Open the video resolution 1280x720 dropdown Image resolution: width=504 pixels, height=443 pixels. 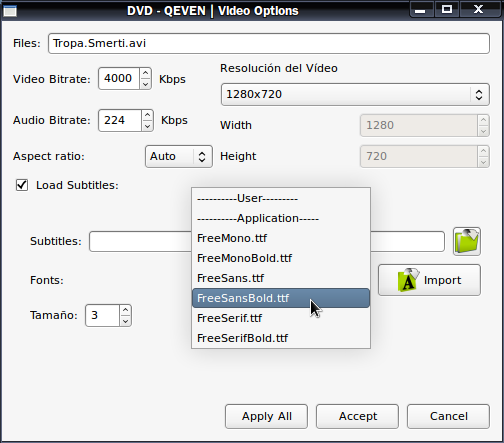pos(355,94)
